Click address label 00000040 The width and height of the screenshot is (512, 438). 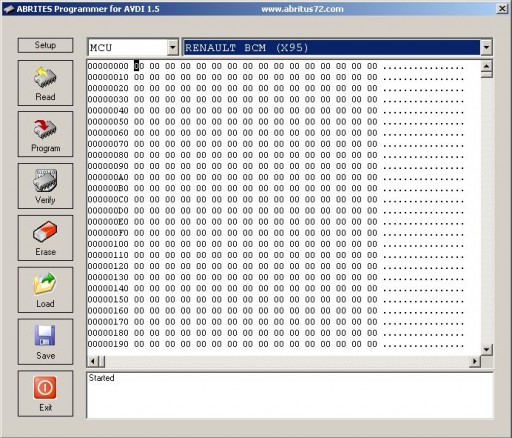(108, 111)
